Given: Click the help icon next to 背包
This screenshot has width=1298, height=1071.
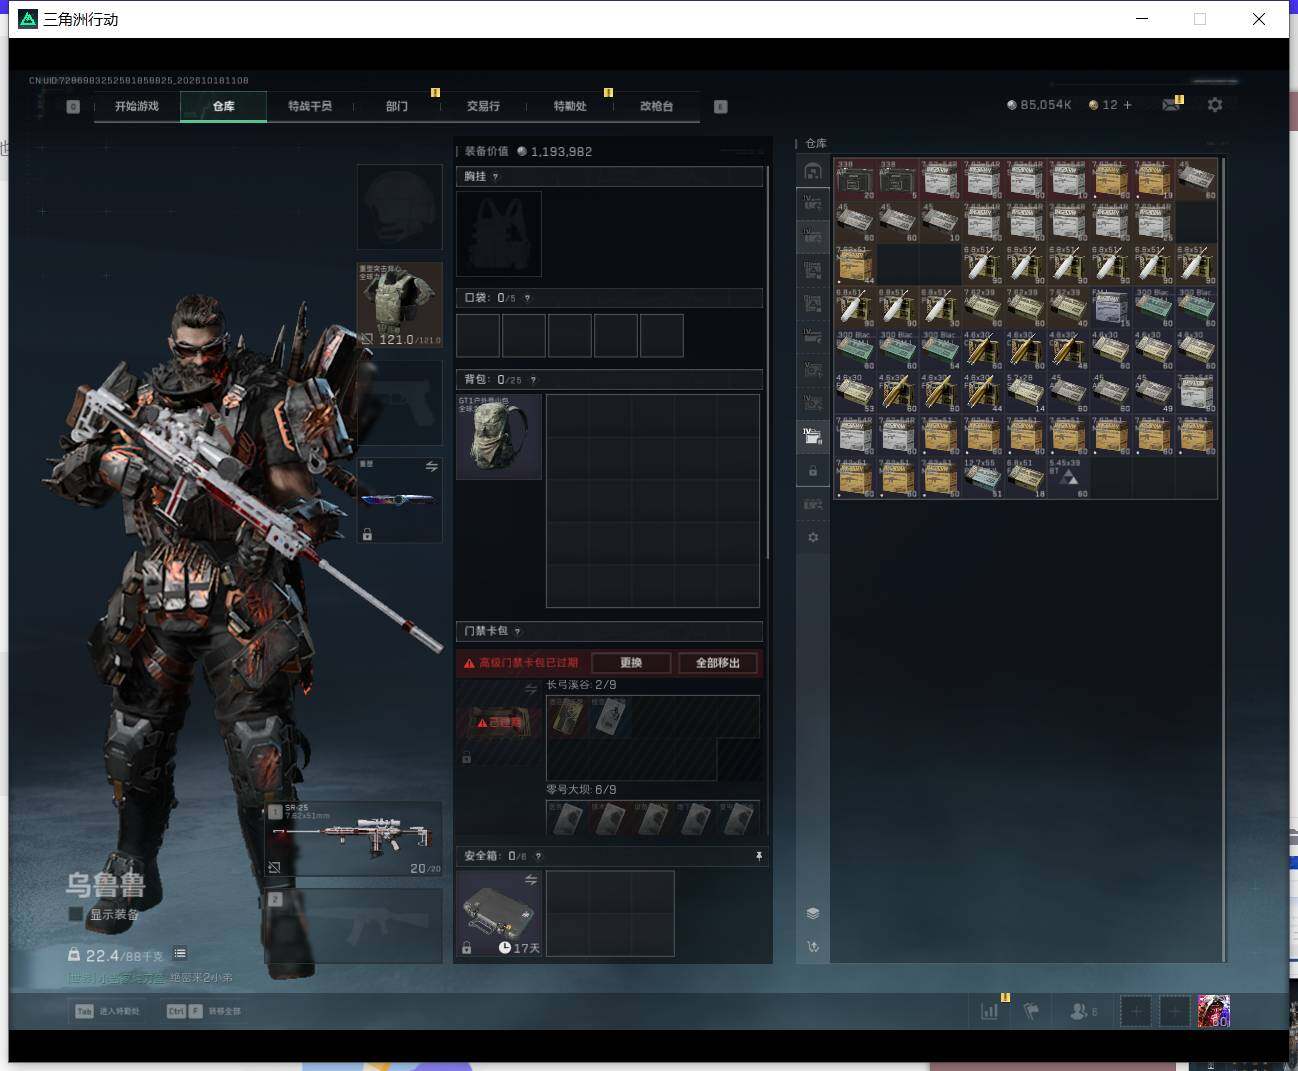Looking at the screenshot, I should tap(533, 380).
